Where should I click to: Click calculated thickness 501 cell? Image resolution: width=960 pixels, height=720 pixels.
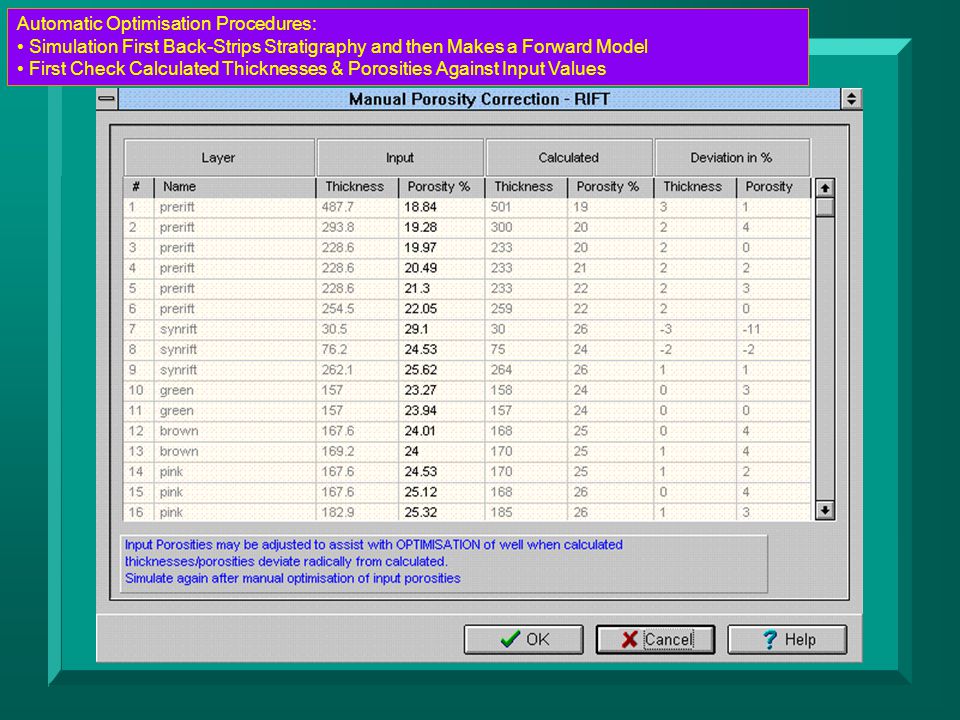pos(527,207)
